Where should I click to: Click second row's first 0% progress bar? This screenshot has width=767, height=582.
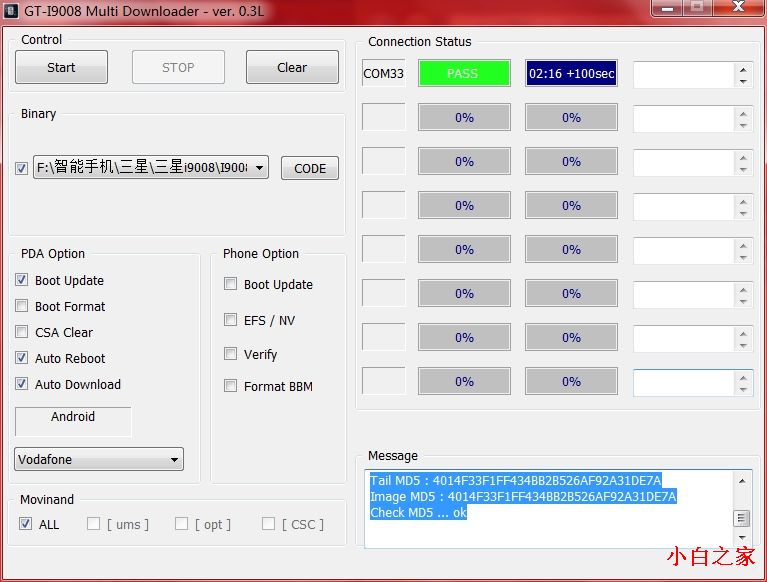coord(464,117)
